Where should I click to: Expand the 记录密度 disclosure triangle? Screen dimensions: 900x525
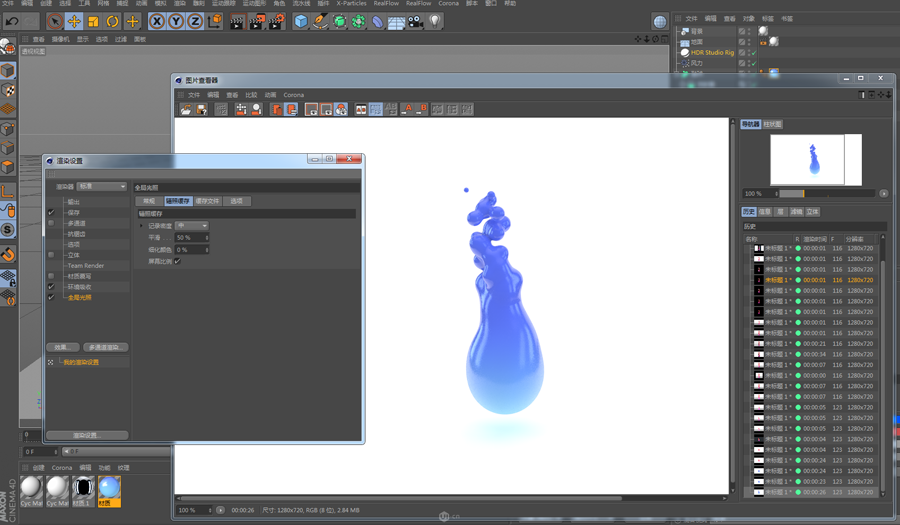(x=141, y=225)
